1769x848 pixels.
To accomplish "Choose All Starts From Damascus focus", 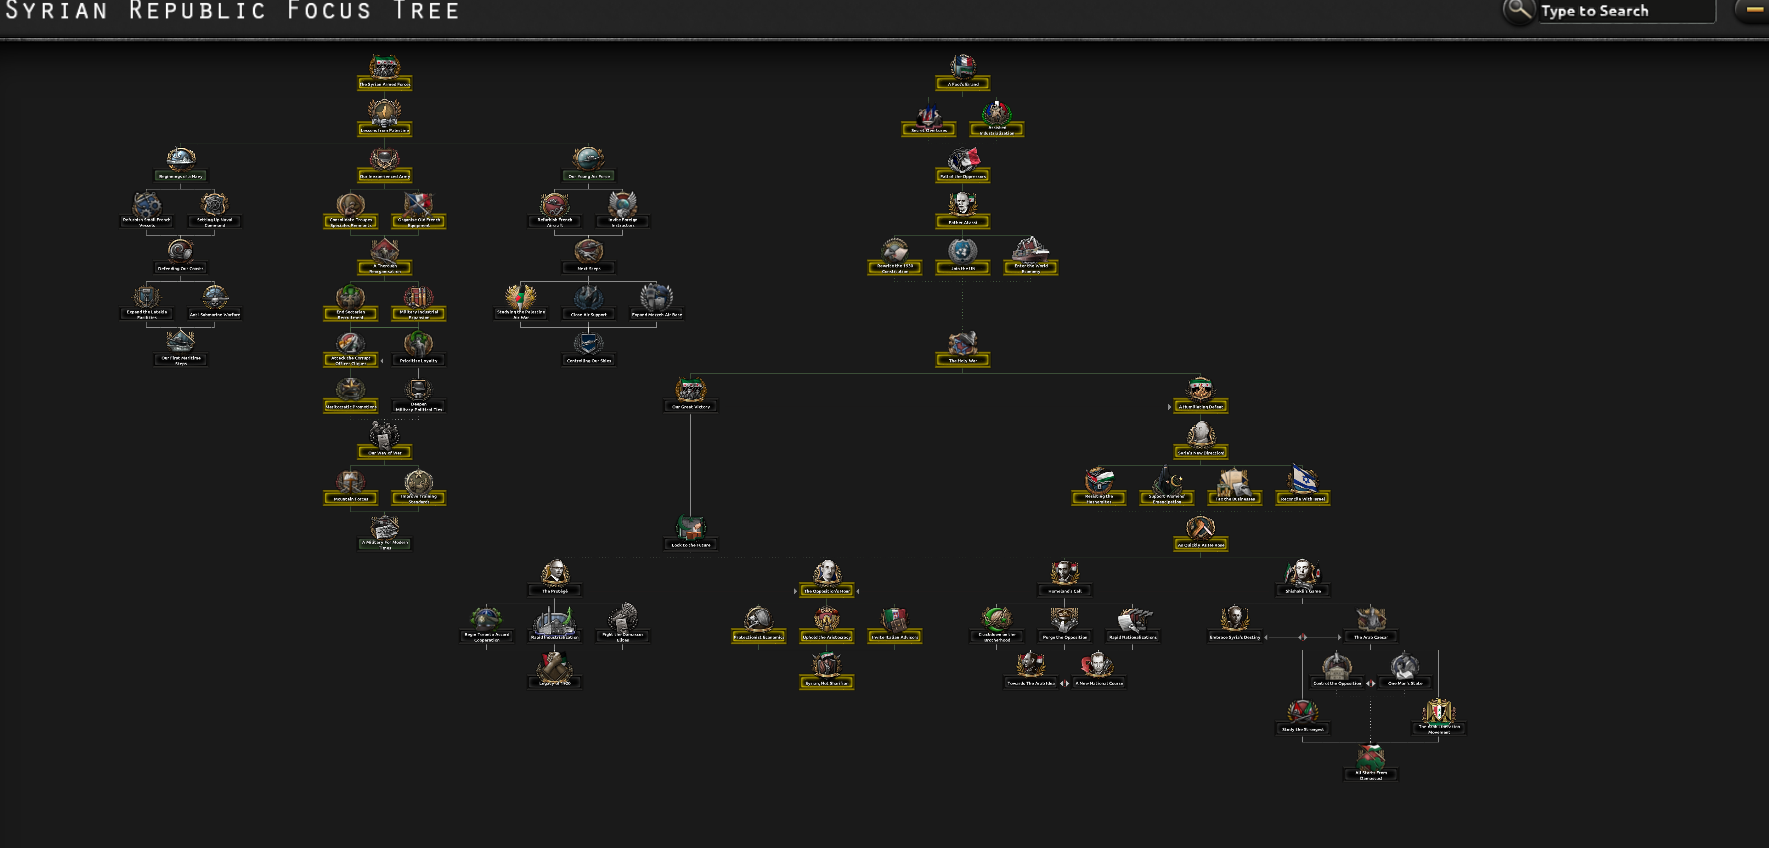I will [1370, 763].
